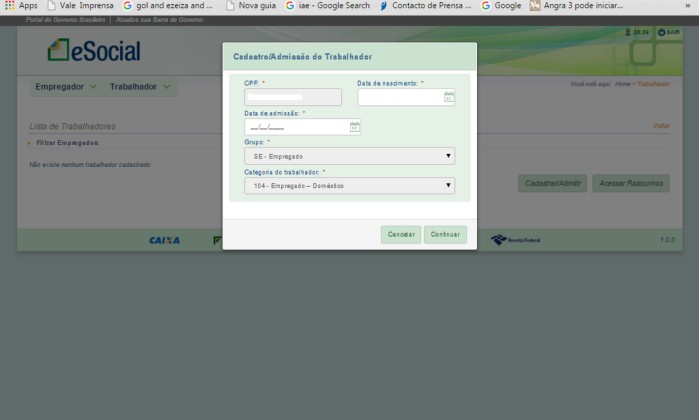Click the Continuar button
The image size is (699, 420).
click(x=445, y=234)
